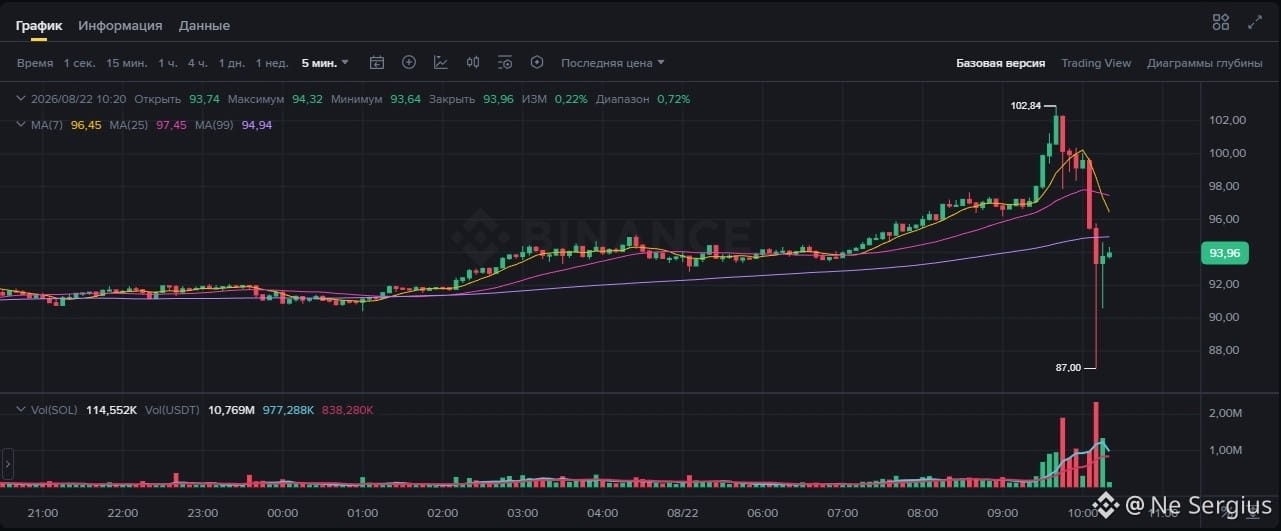Click the current price tag 93,96

[x=1225, y=253]
